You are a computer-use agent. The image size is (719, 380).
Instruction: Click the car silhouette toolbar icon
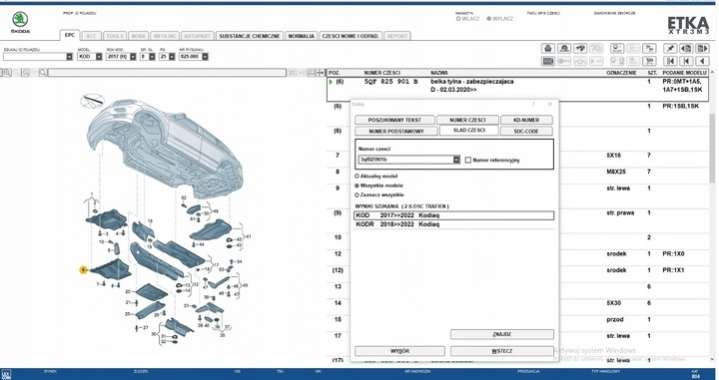pyautogui.click(x=564, y=48)
